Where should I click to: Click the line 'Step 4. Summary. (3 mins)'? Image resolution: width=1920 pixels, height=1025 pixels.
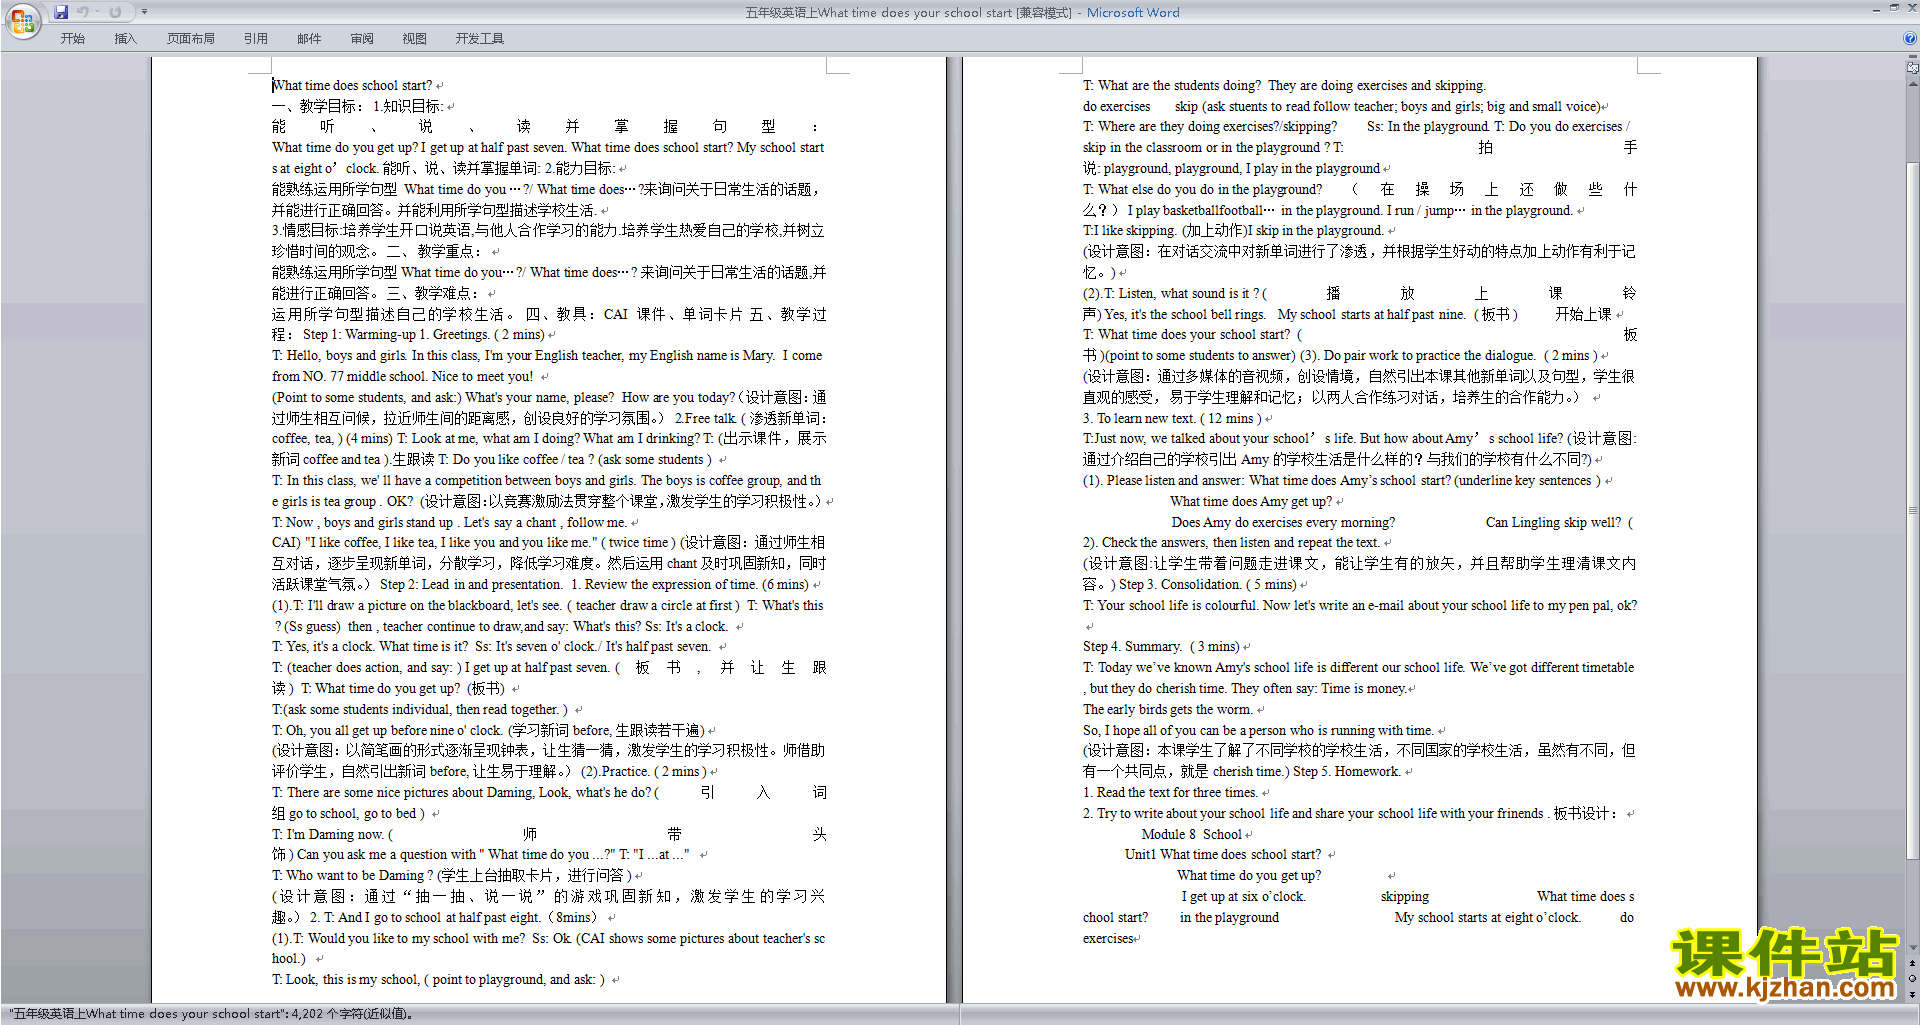[1161, 647]
